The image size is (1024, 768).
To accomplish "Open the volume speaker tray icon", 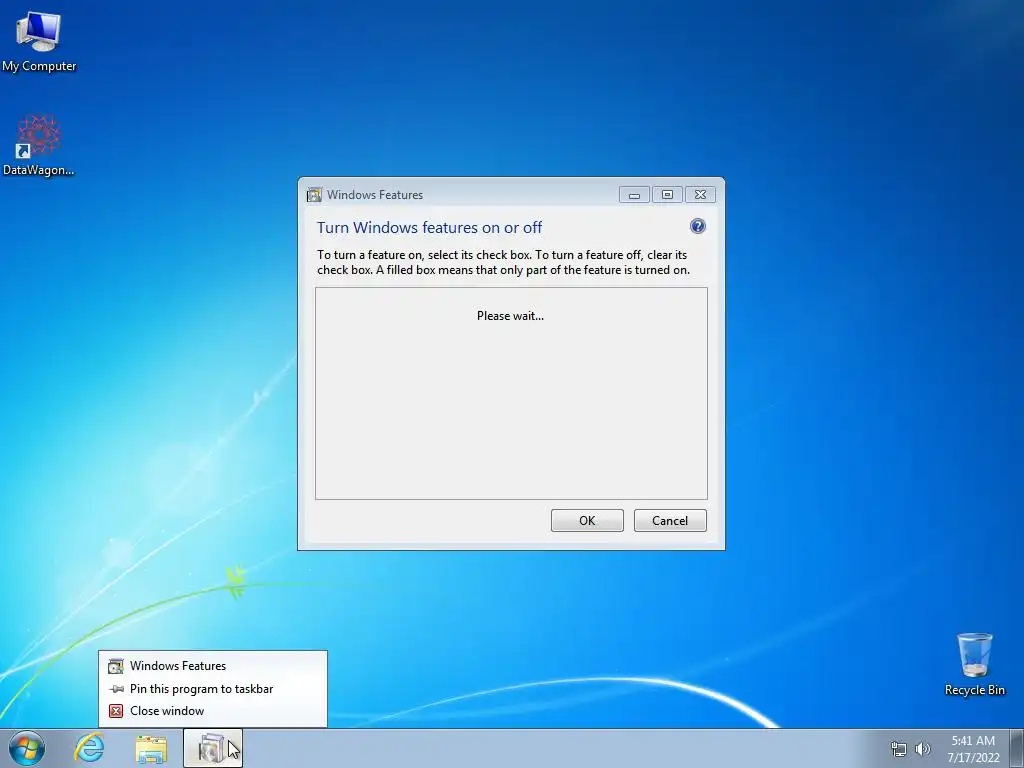I will (923, 749).
